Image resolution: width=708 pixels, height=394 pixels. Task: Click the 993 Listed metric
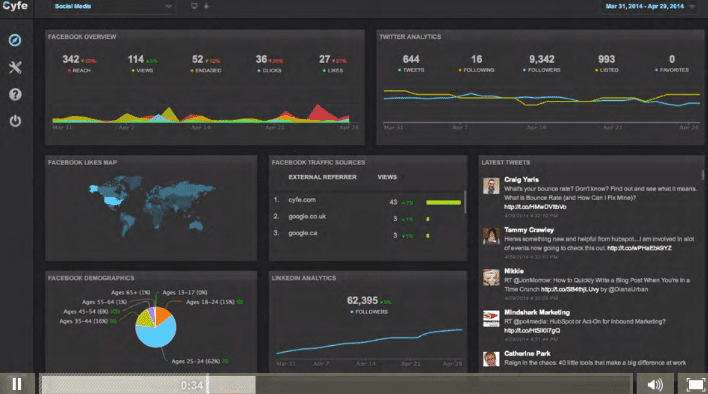606,63
